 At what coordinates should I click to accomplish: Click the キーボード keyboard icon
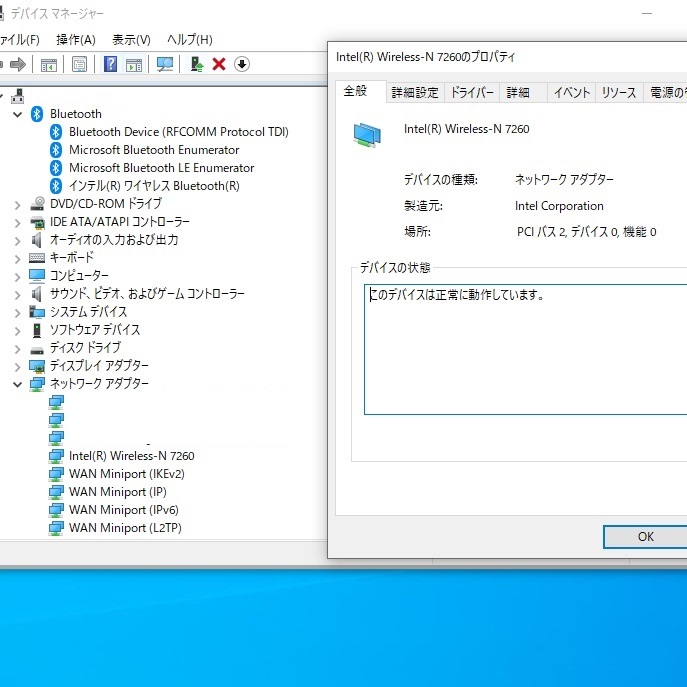(37, 258)
